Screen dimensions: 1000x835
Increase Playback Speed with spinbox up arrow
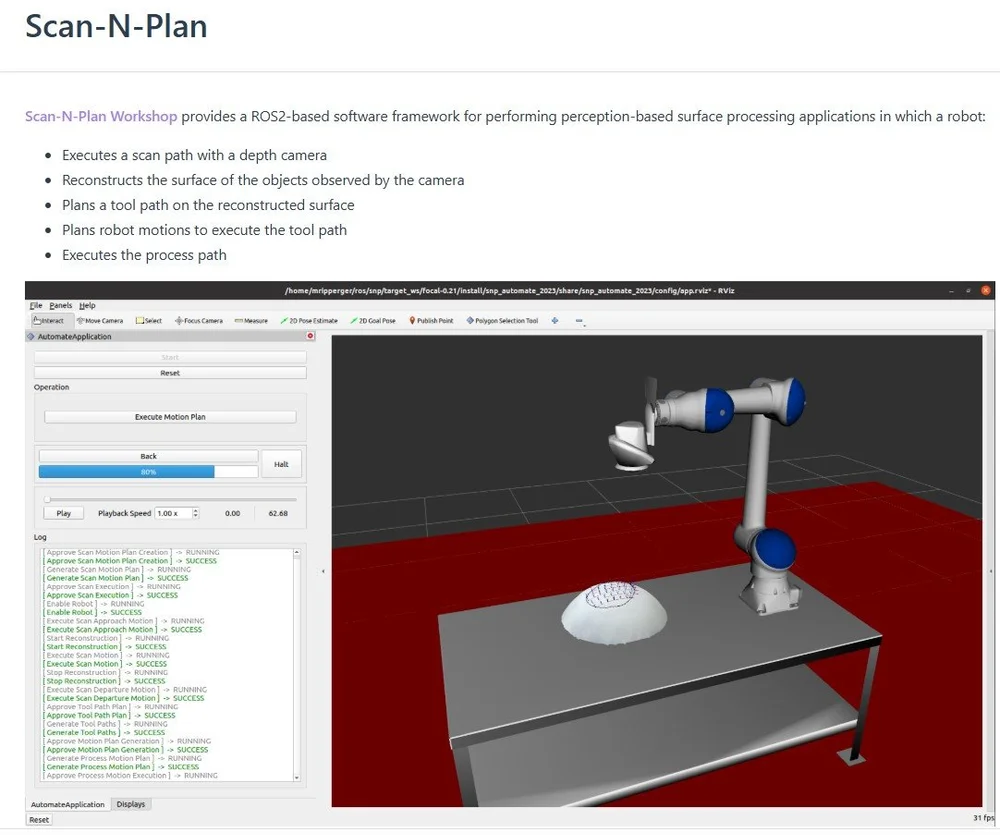[x=196, y=510]
